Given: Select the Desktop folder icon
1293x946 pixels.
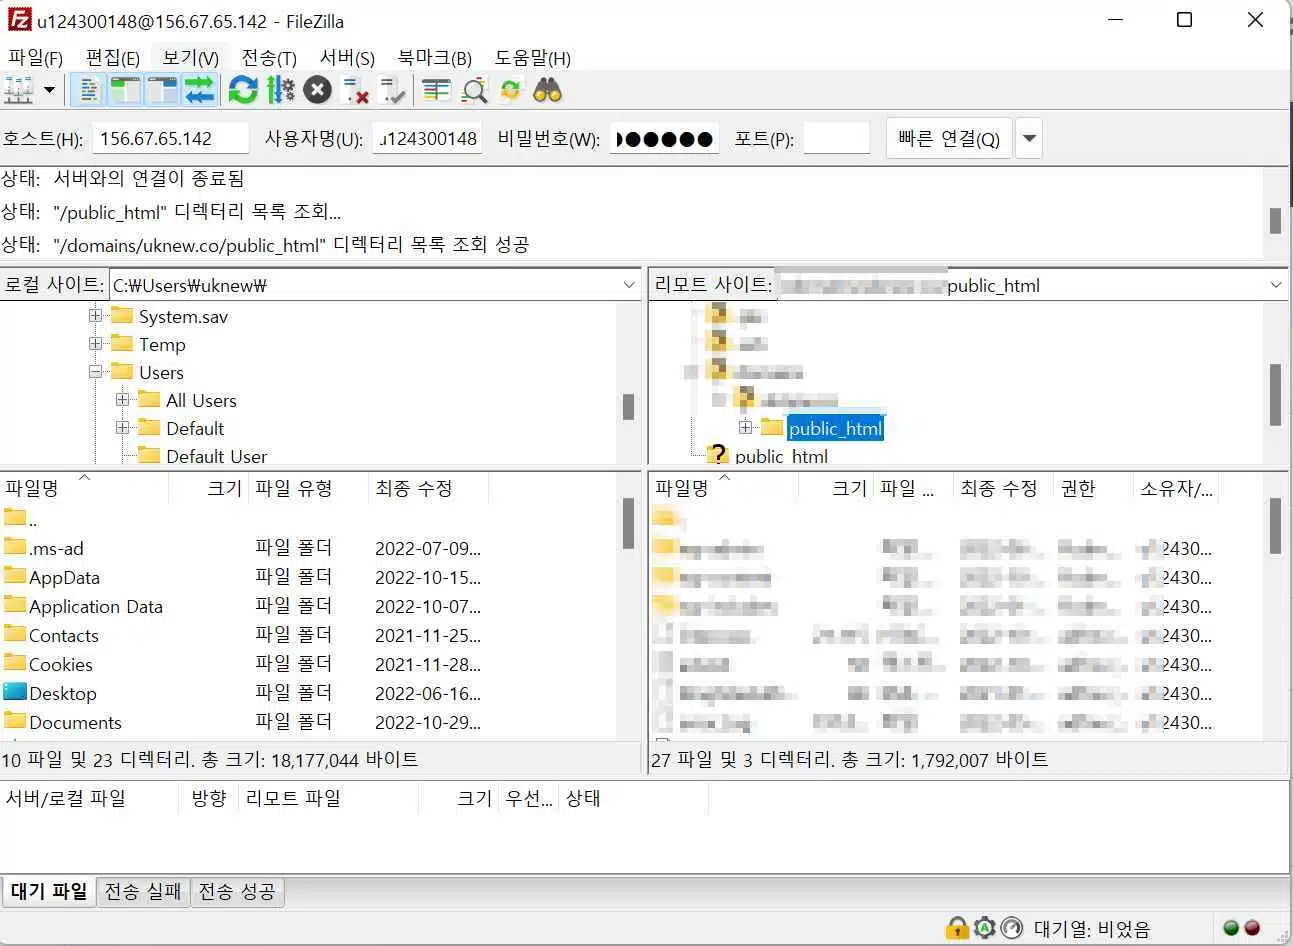Looking at the screenshot, I should pyautogui.click(x=15, y=692).
